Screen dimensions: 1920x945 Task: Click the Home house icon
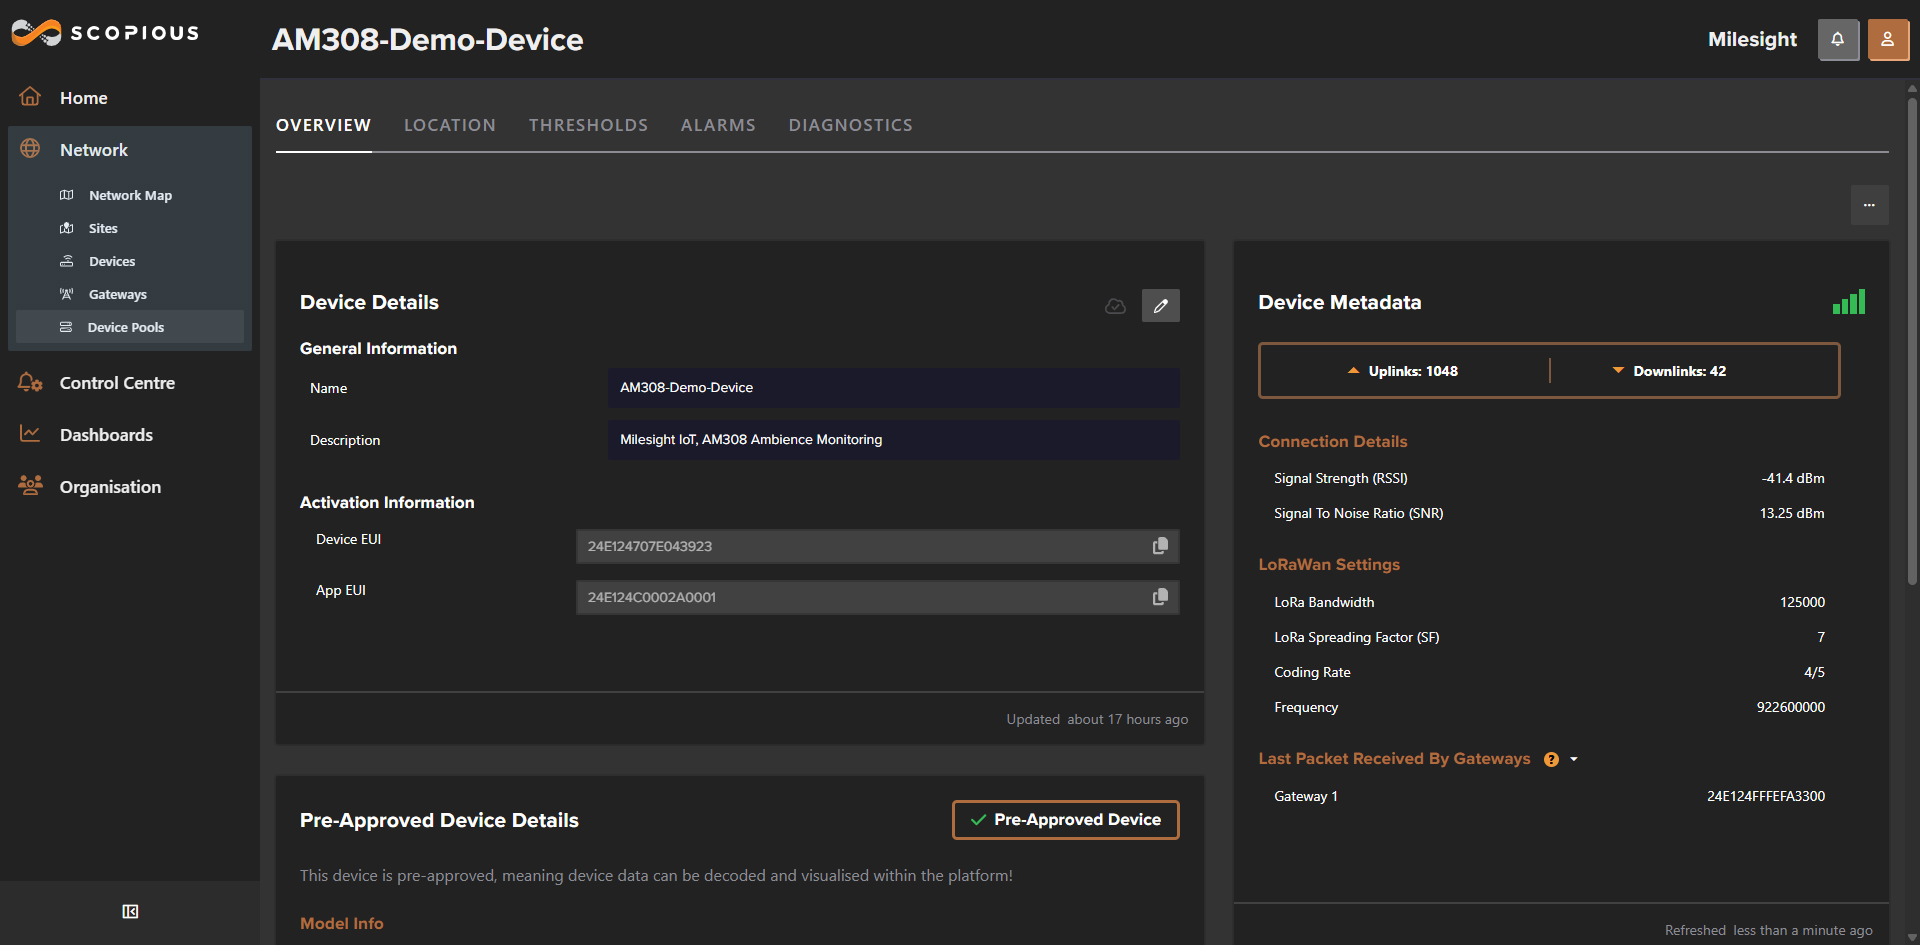point(30,97)
